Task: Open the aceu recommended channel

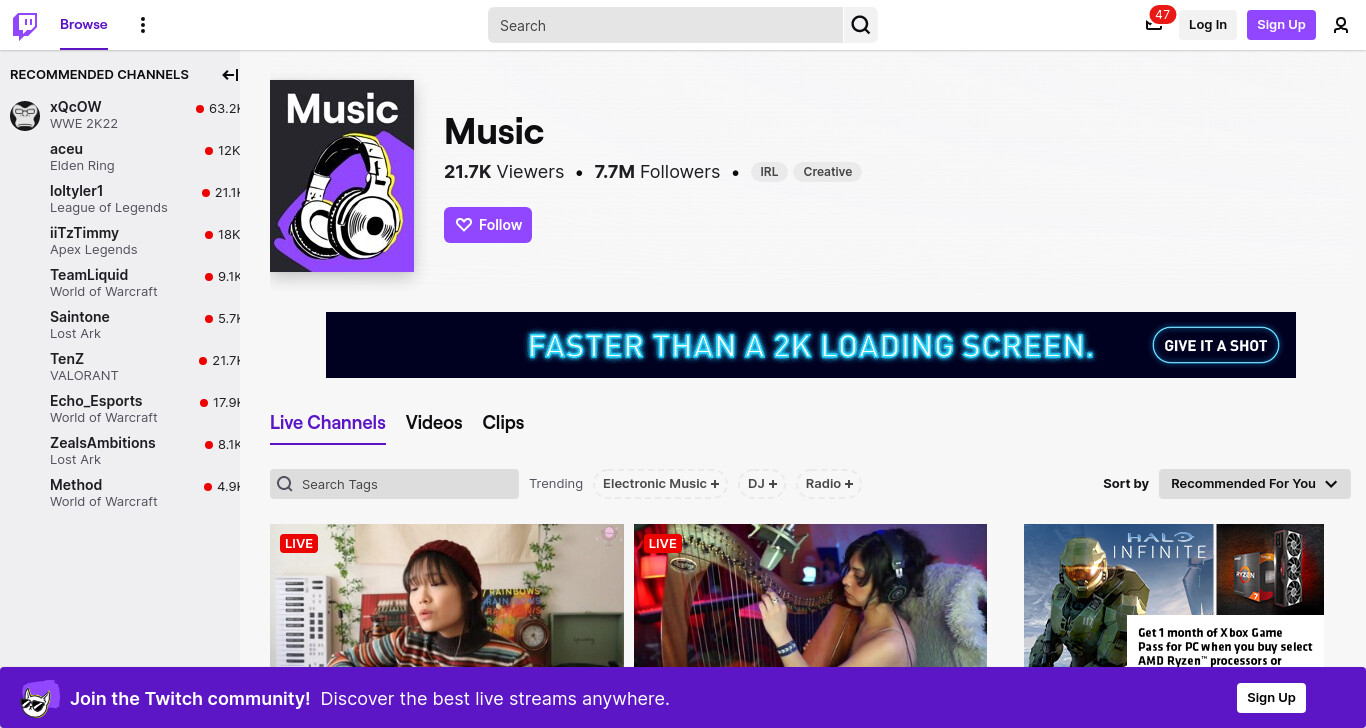Action: pyautogui.click(x=120, y=157)
